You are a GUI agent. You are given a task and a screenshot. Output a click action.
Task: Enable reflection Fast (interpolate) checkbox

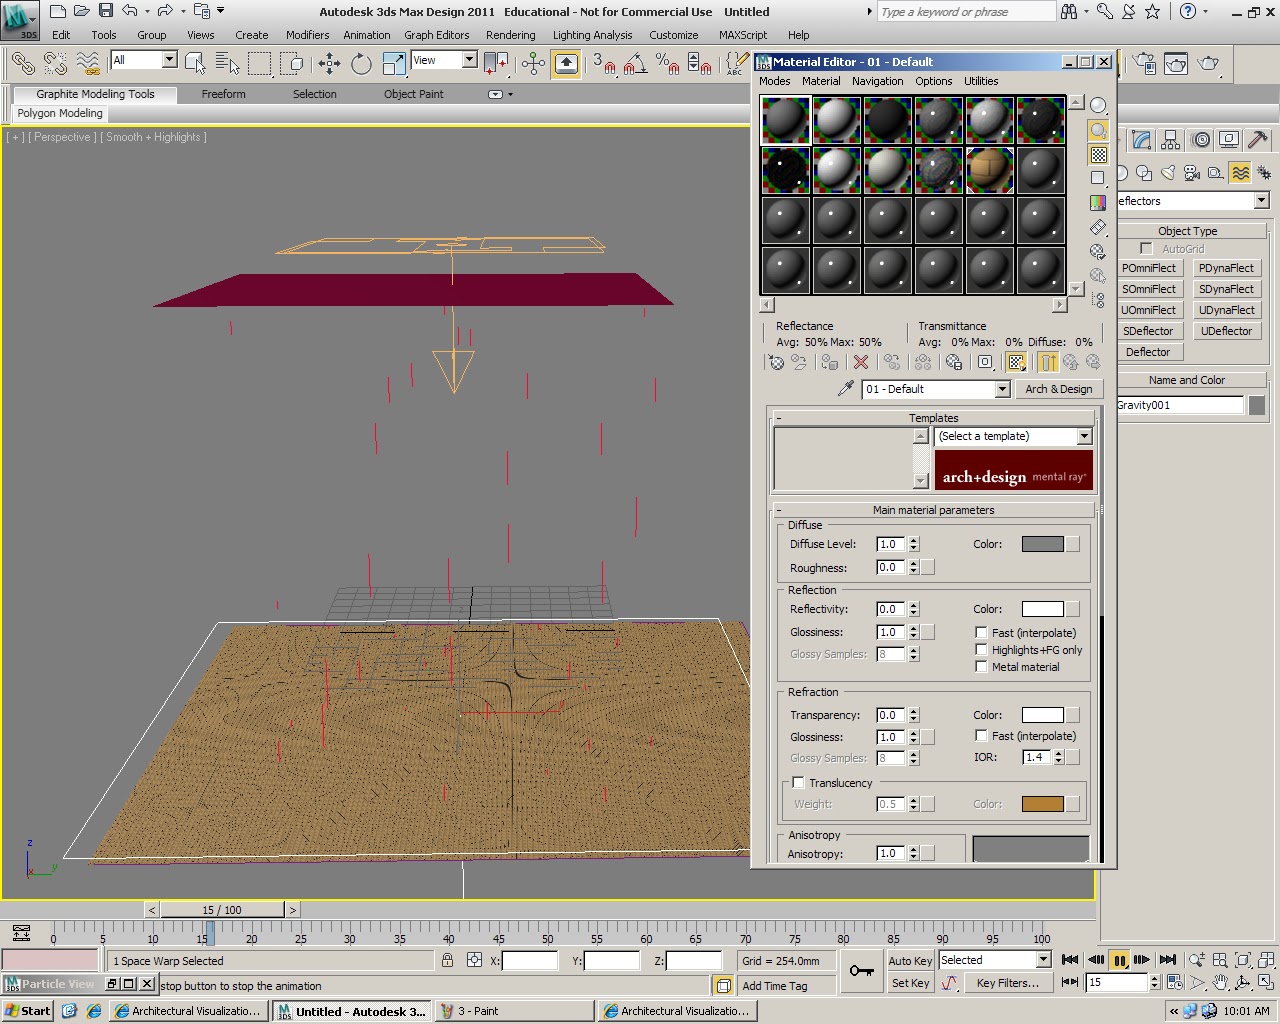981,632
